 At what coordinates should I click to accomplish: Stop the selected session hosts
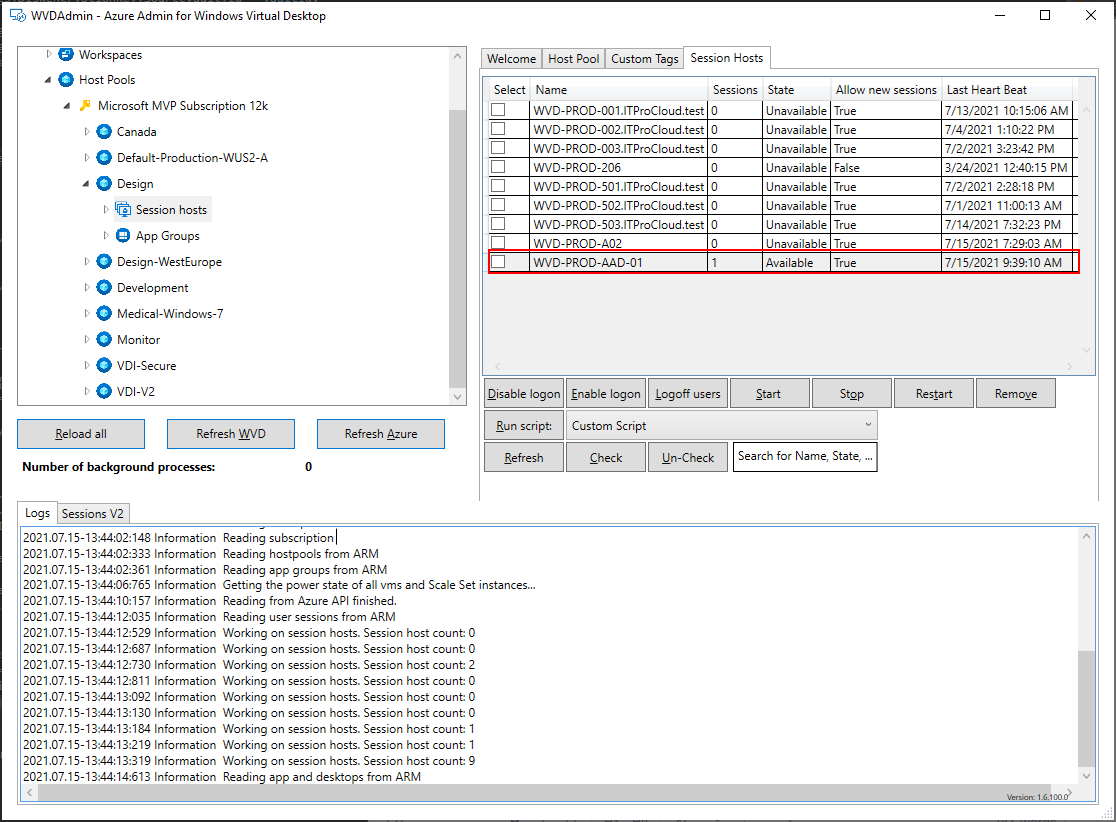[x=851, y=394]
